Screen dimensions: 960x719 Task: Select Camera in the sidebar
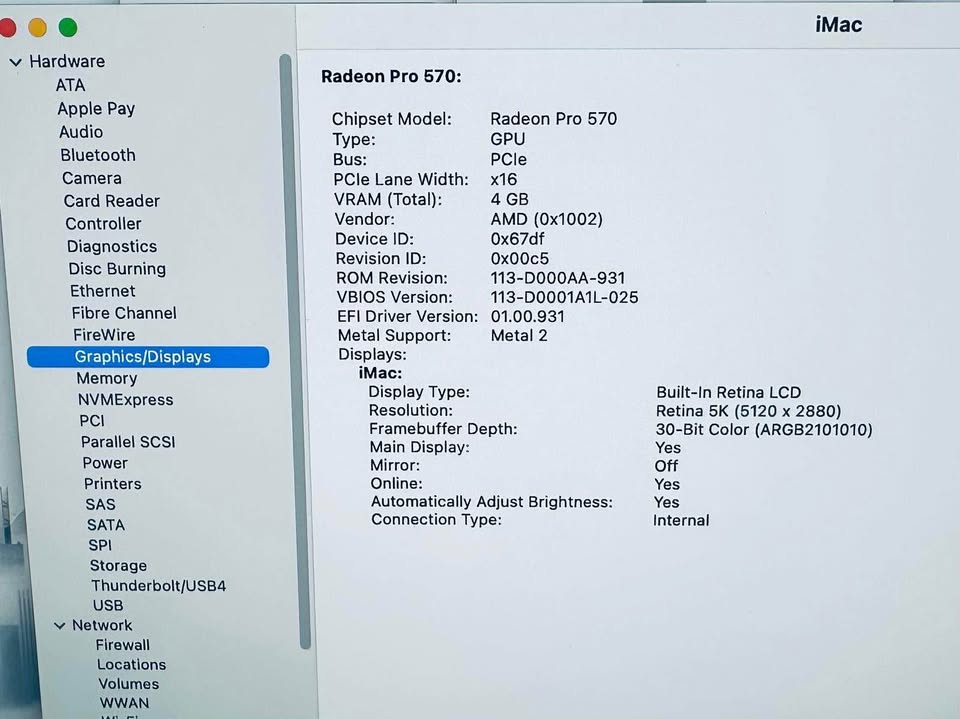[92, 178]
